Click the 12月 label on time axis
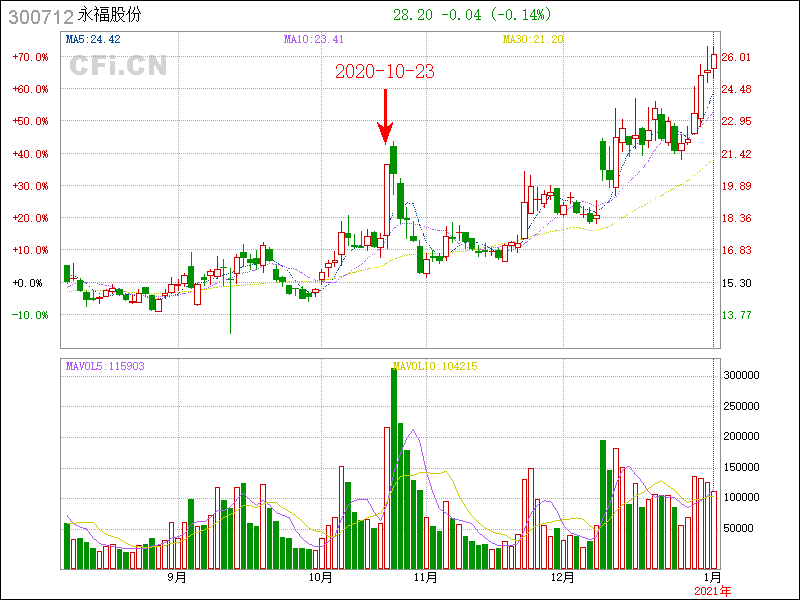Image resolution: width=800 pixels, height=600 pixels. coord(562,578)
